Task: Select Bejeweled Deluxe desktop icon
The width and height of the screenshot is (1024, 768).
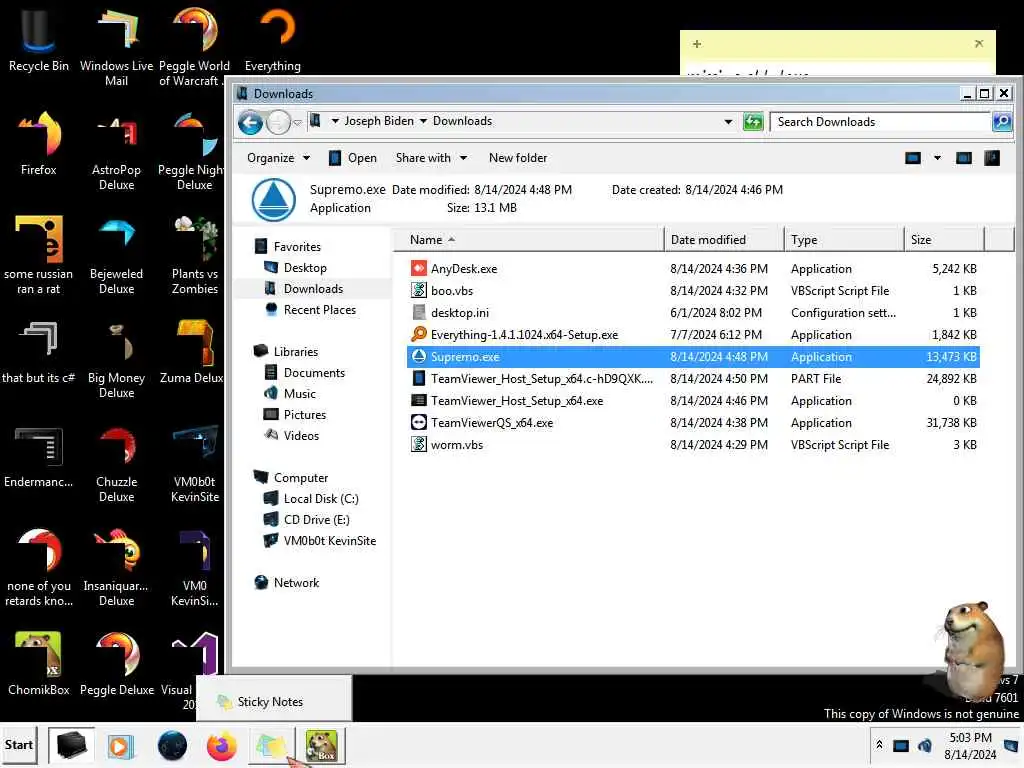Action: [116, 255]
